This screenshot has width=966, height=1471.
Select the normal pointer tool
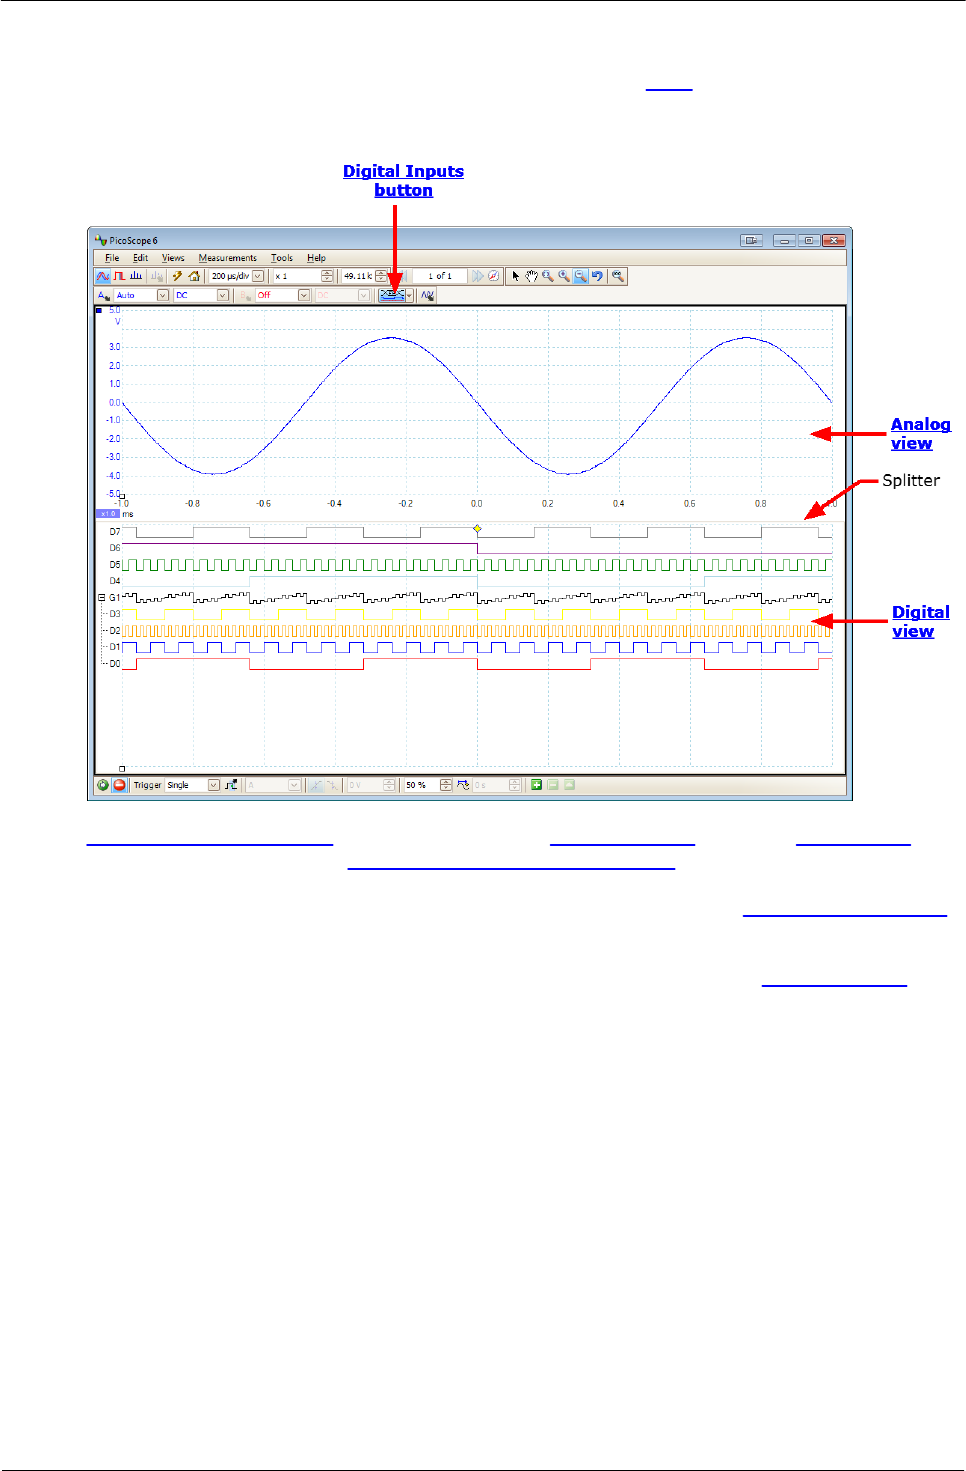[516, 276]
